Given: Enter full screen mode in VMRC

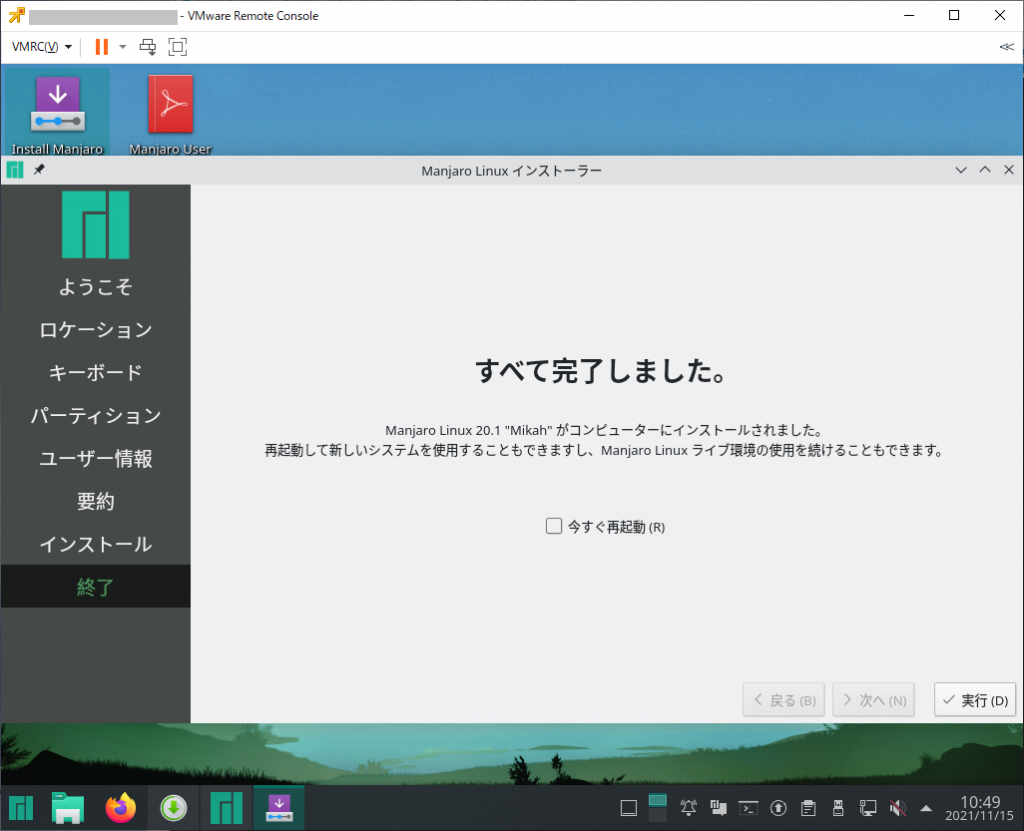Looking at the screenshot, I should click(x=178, y=47).
